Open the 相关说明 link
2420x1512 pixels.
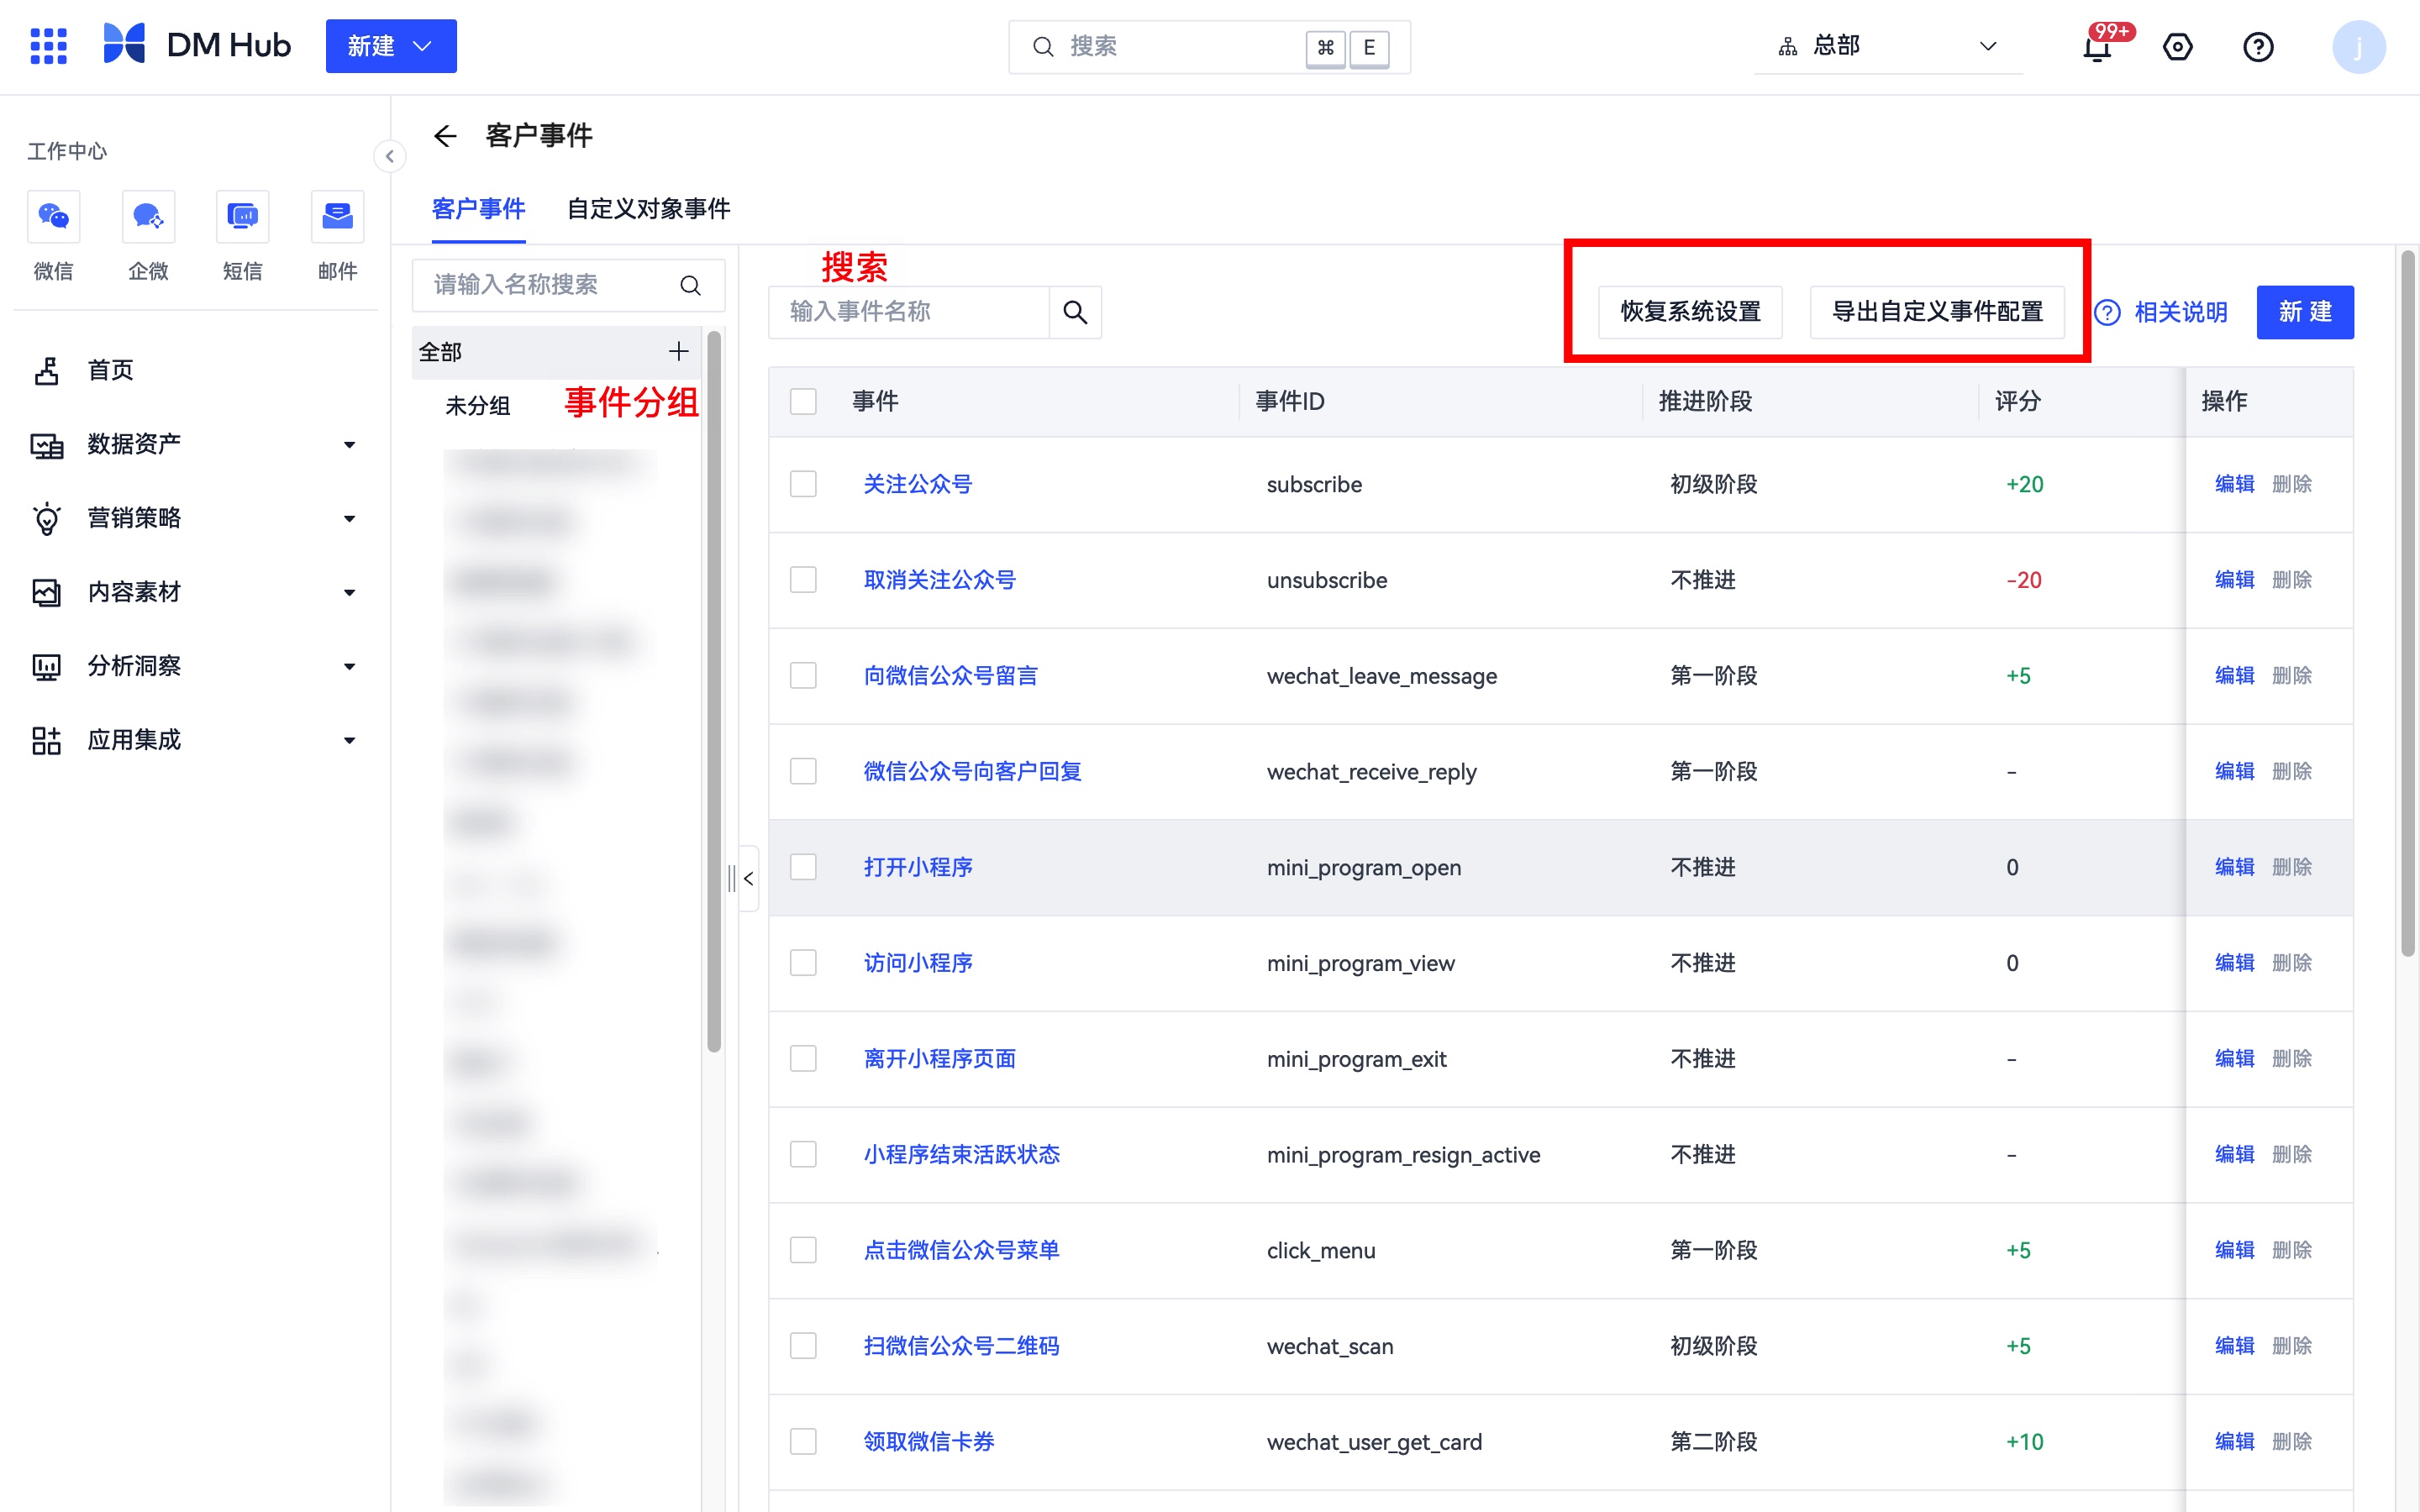[2180, 312]
